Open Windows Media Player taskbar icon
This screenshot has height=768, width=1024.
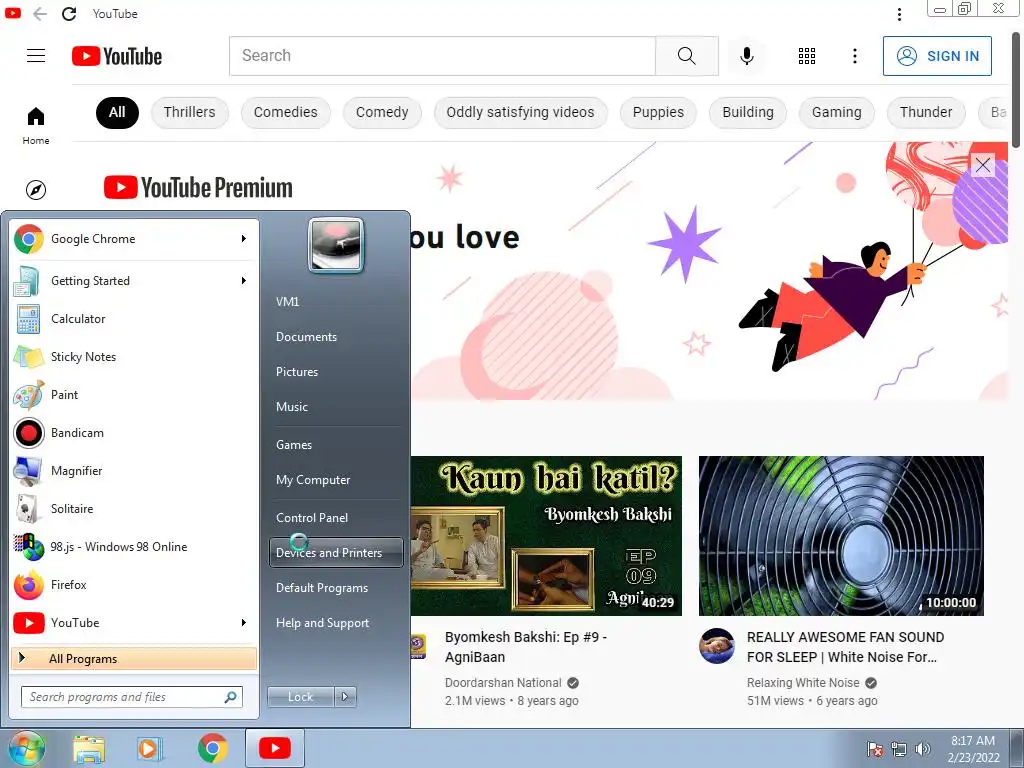[149, 749]
